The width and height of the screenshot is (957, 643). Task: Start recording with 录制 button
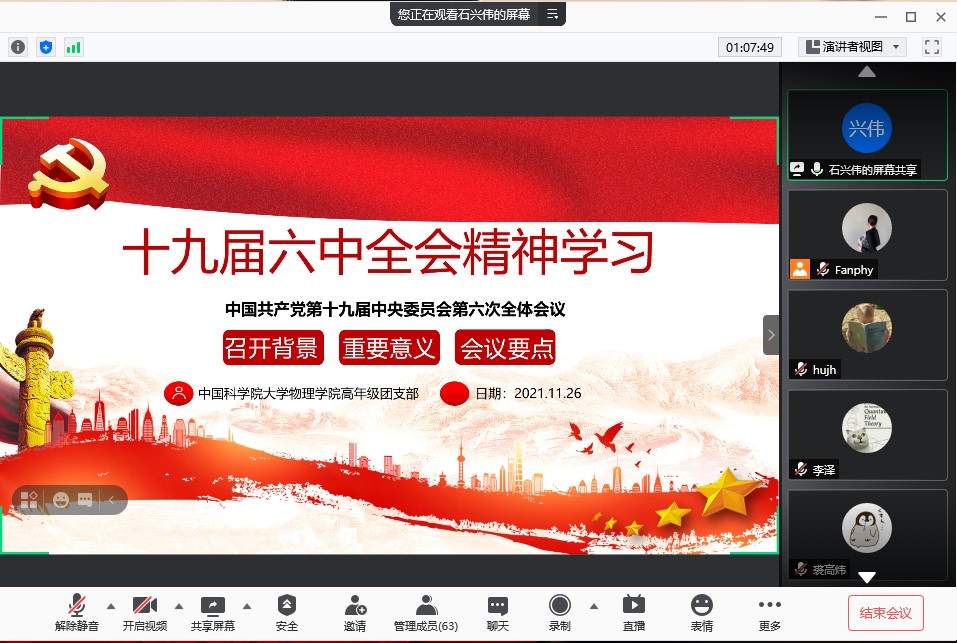pos(560,613)
